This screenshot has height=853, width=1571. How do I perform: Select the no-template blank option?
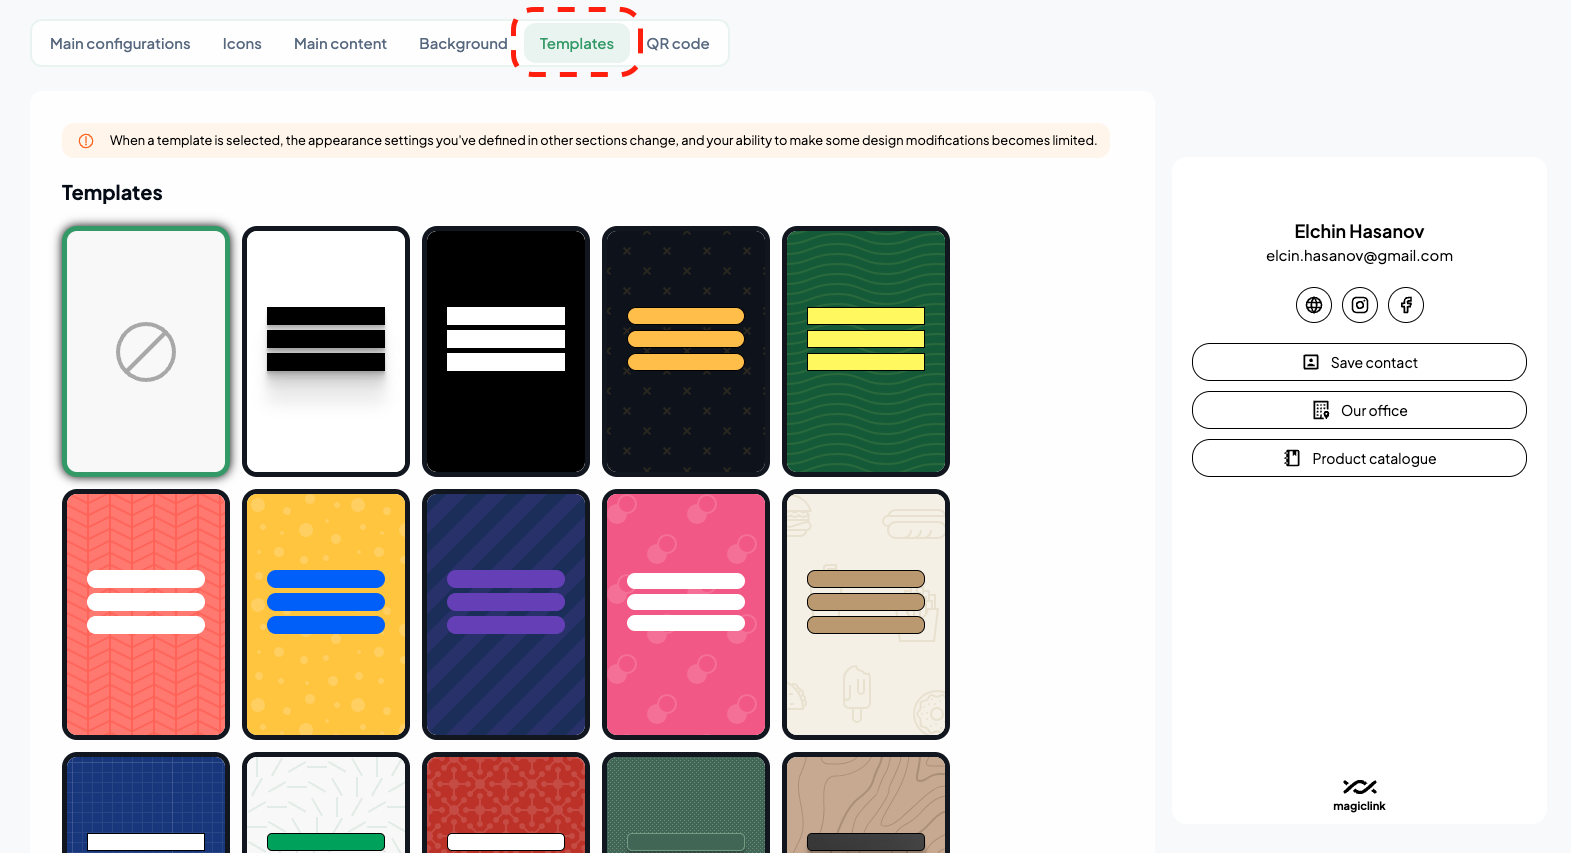[x=146, y=351]
